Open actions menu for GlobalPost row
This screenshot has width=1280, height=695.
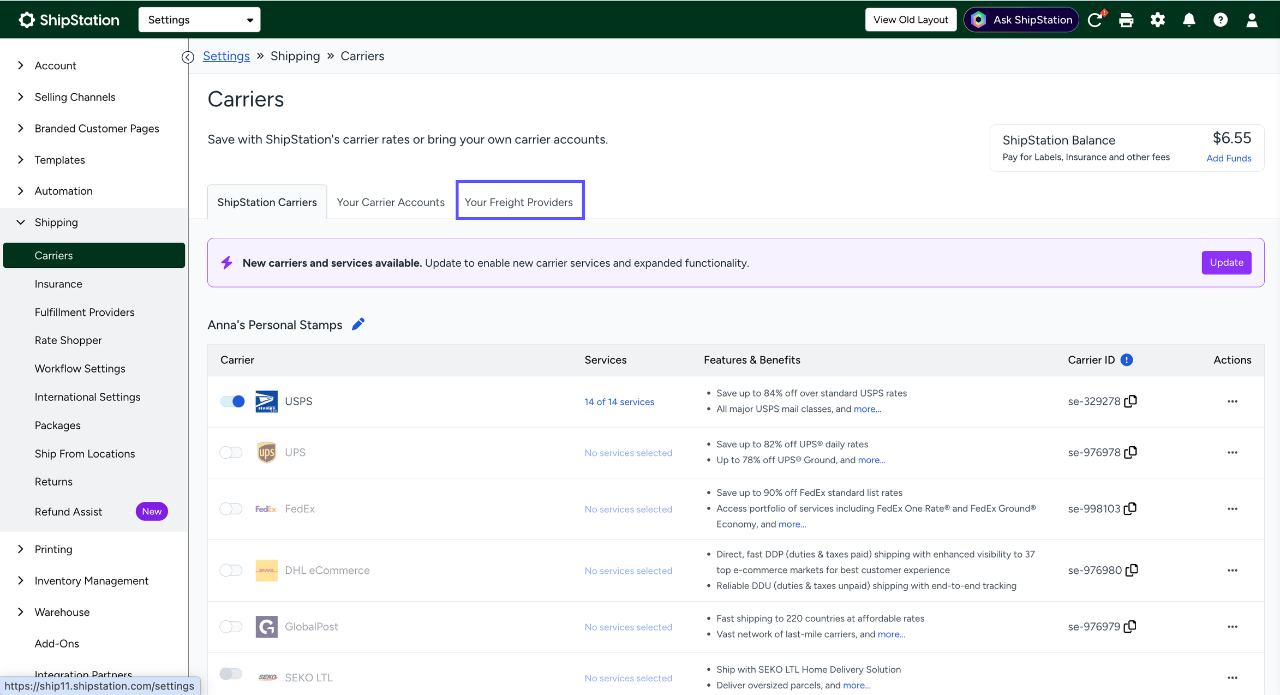pos(1232,627)
